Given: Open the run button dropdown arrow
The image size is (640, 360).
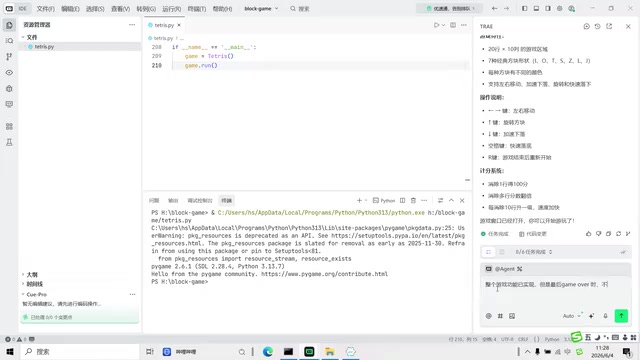Looking at the screenshot, I should pyautogui.click(x=443, y=25).
